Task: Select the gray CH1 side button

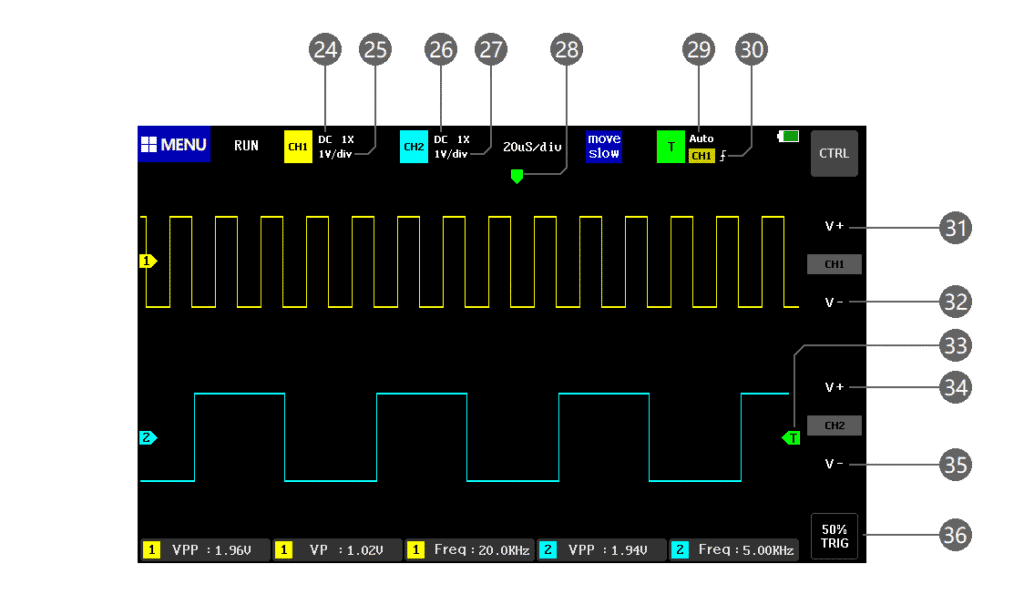Action: click(x=834, y=264)
